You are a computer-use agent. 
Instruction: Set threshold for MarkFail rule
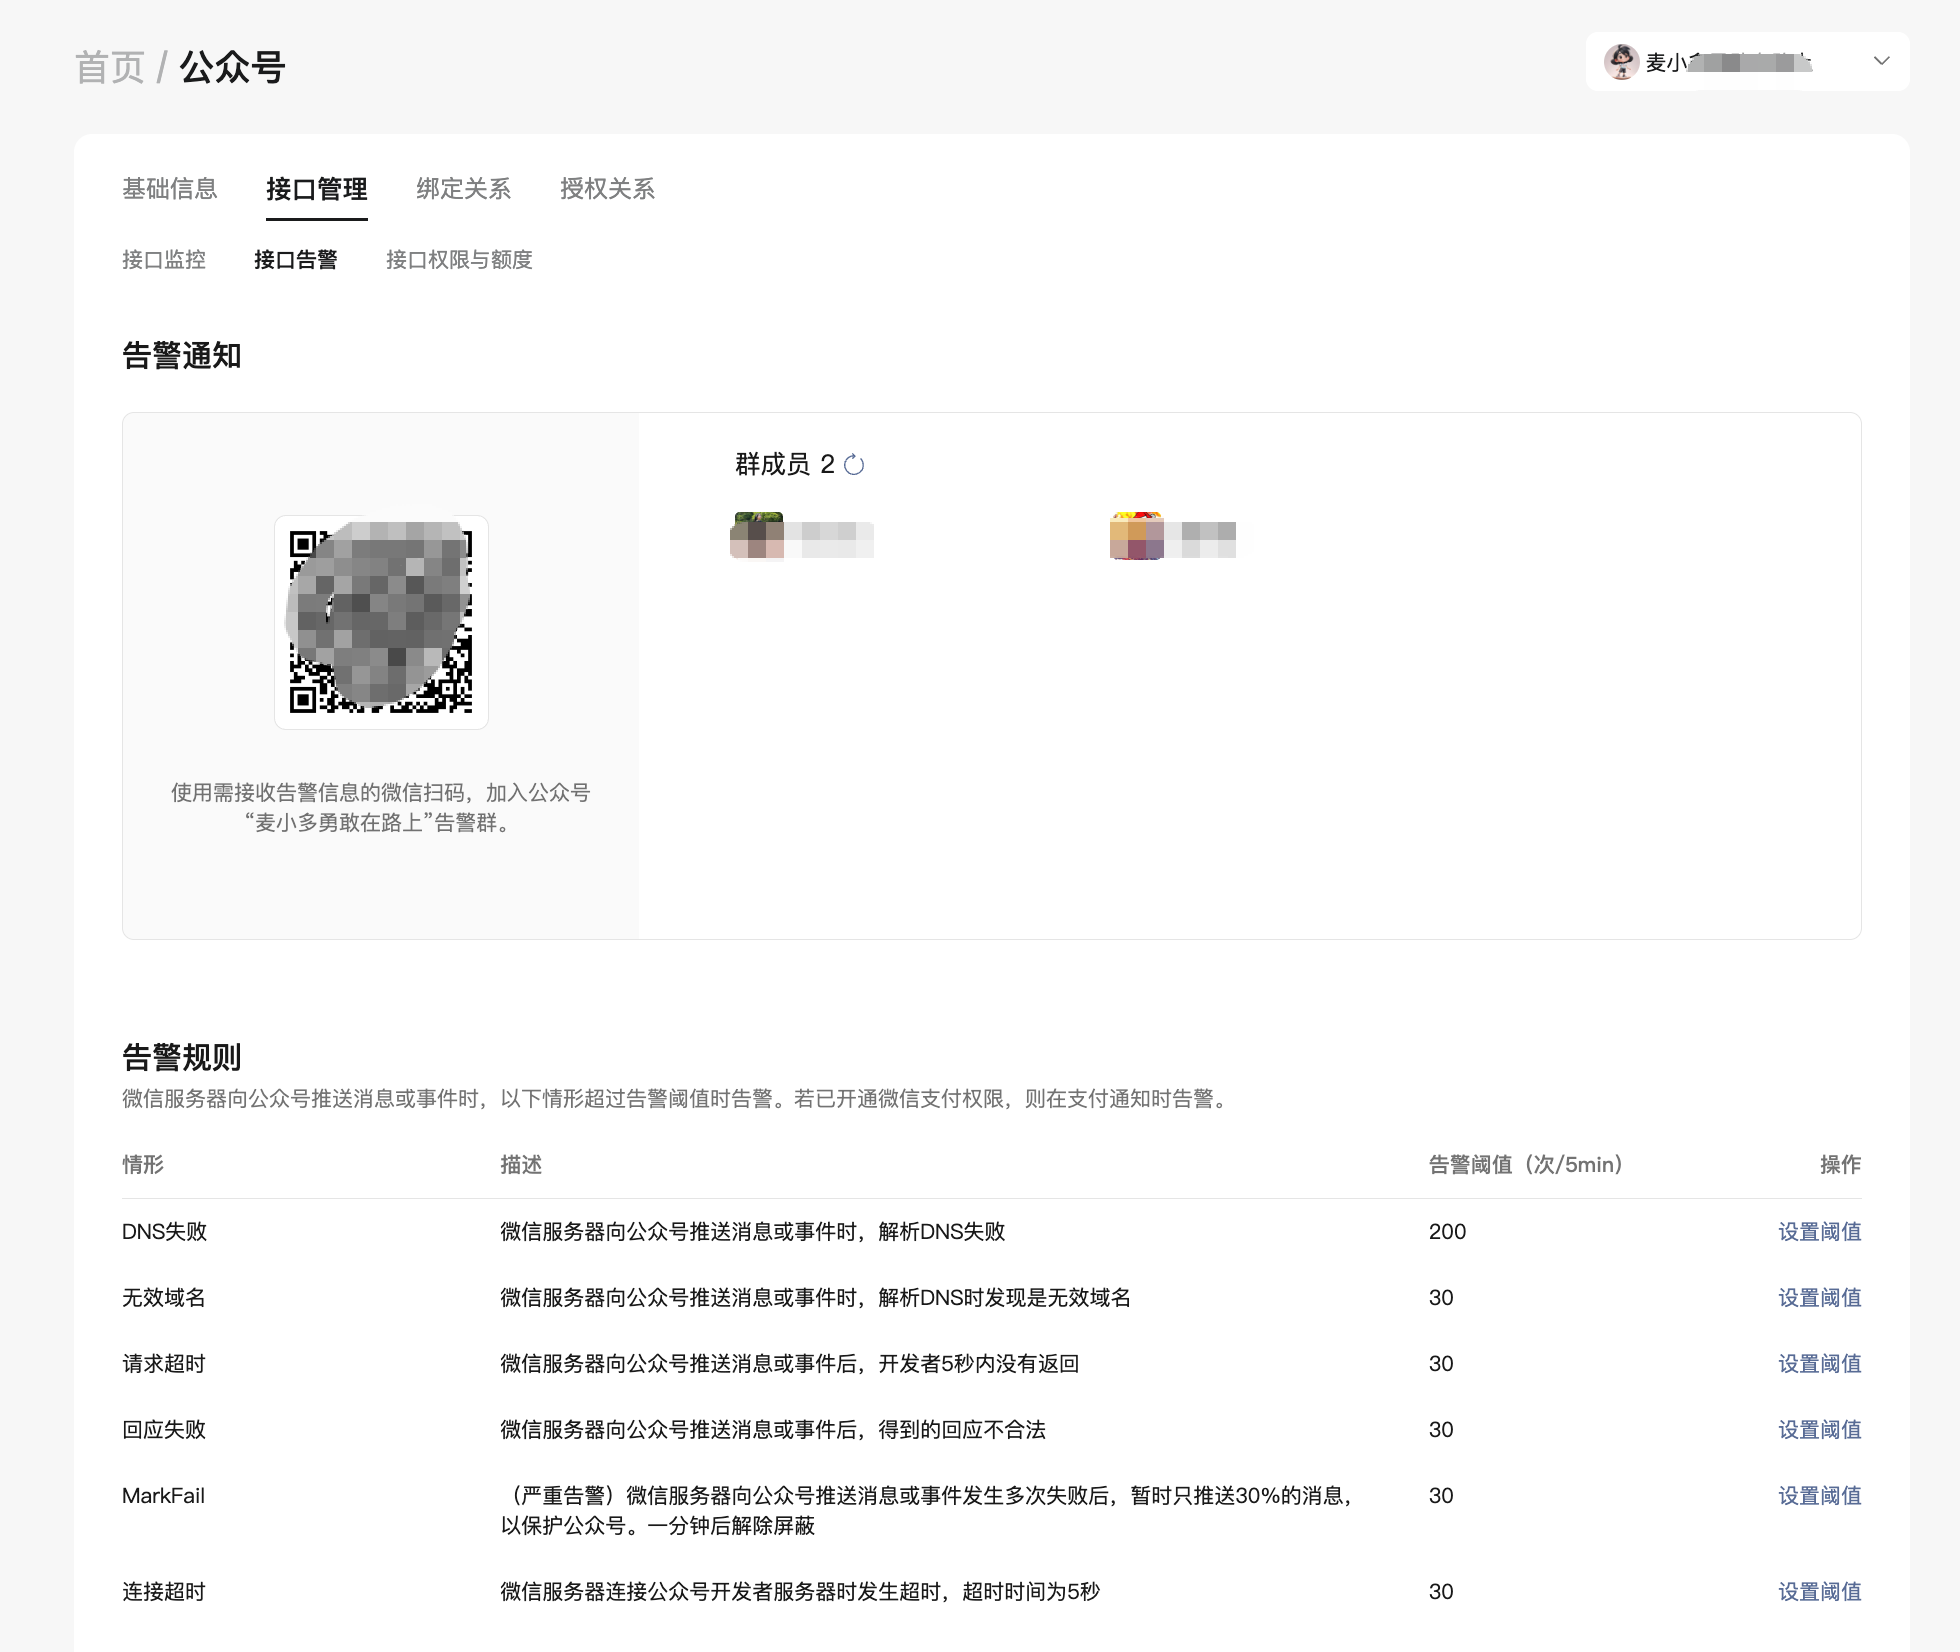tap(1819, 1496)
